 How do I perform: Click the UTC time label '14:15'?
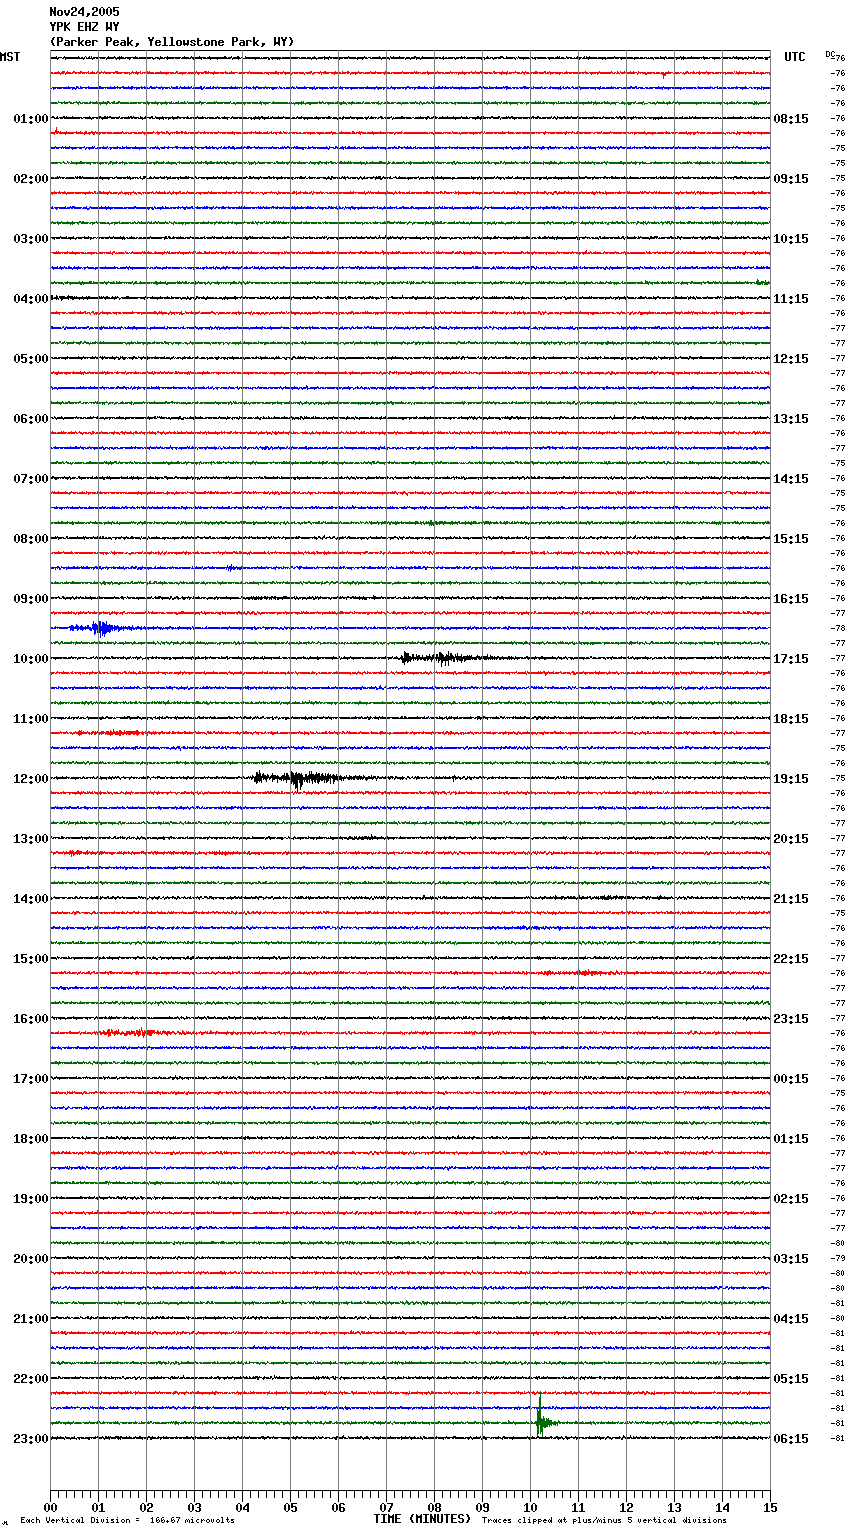tap(791, 479)
